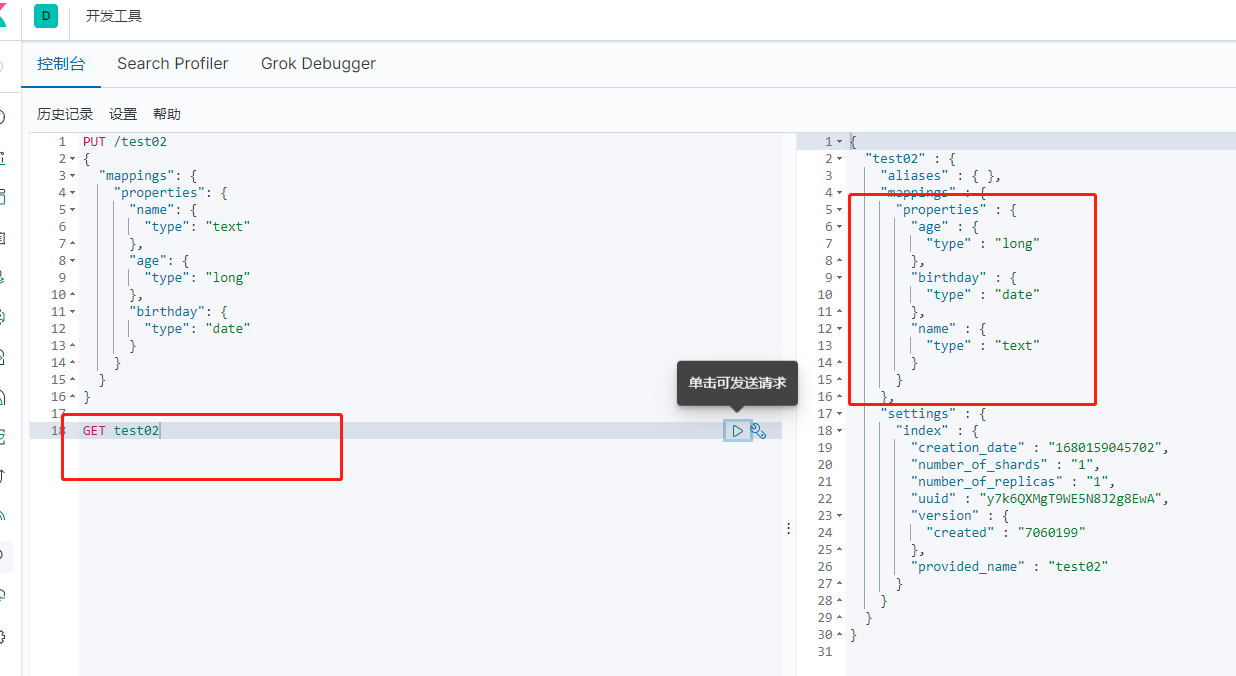Place cursor on GET test02 line
Screen dimensions: 1236x676
tap(121, 431)
